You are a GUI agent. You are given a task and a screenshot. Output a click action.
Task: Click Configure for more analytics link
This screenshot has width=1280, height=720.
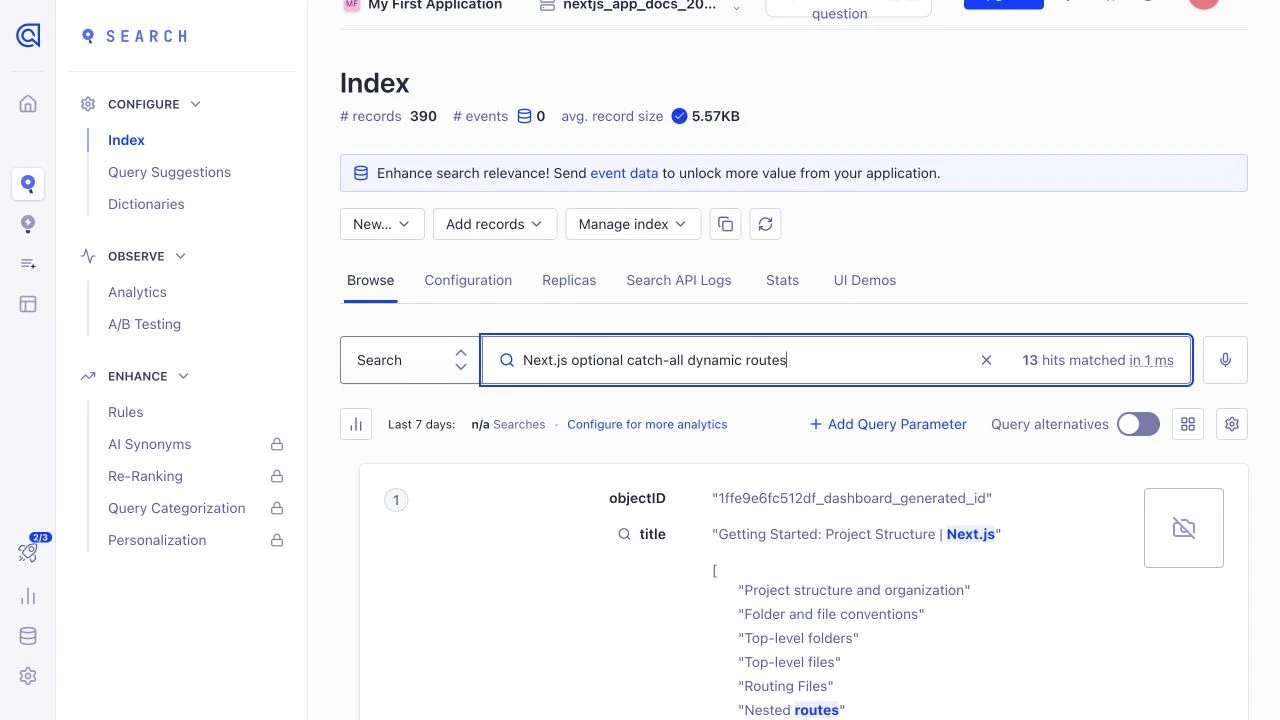click(x=647, y=424)
